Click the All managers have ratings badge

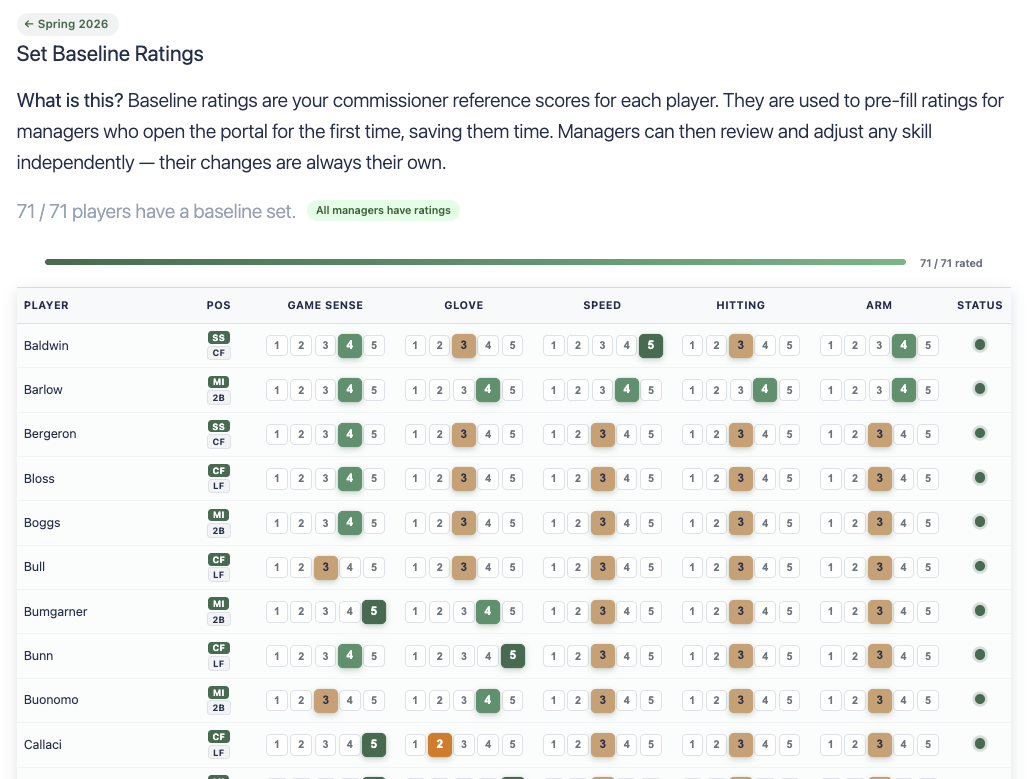coord(383,211)
